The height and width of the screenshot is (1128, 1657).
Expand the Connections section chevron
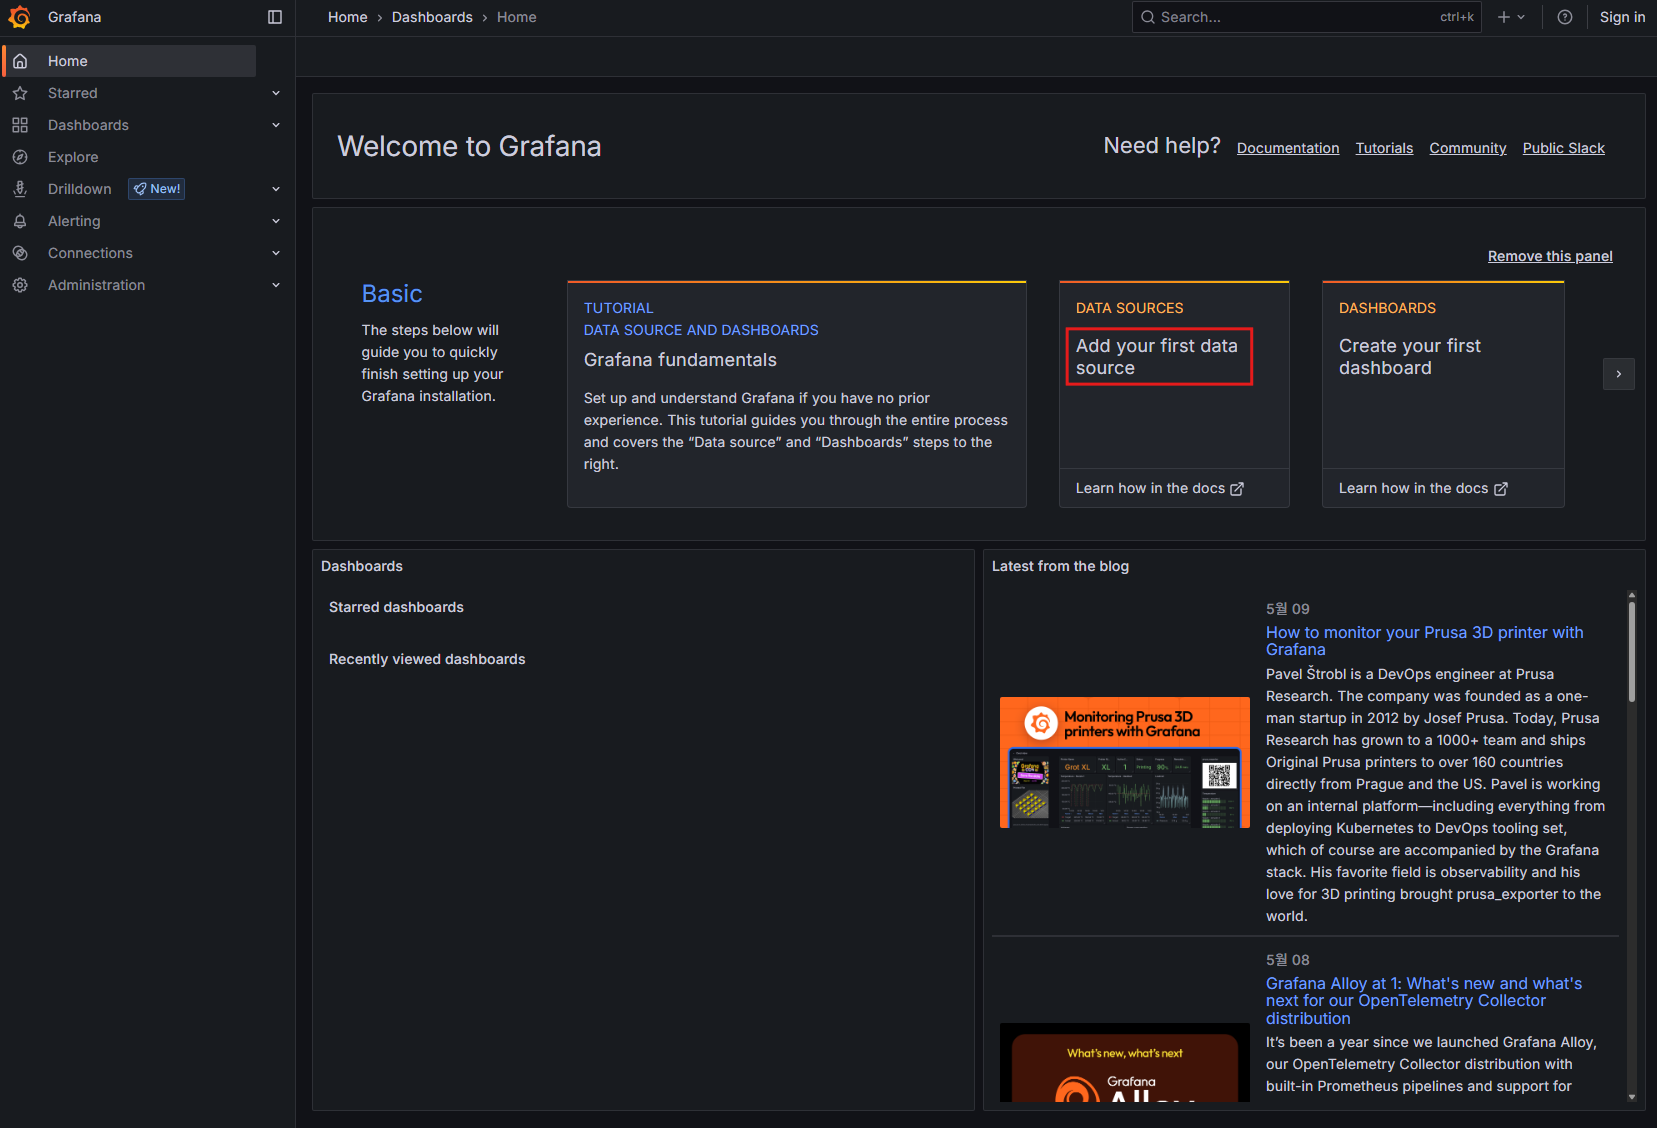tap(276, 253)
